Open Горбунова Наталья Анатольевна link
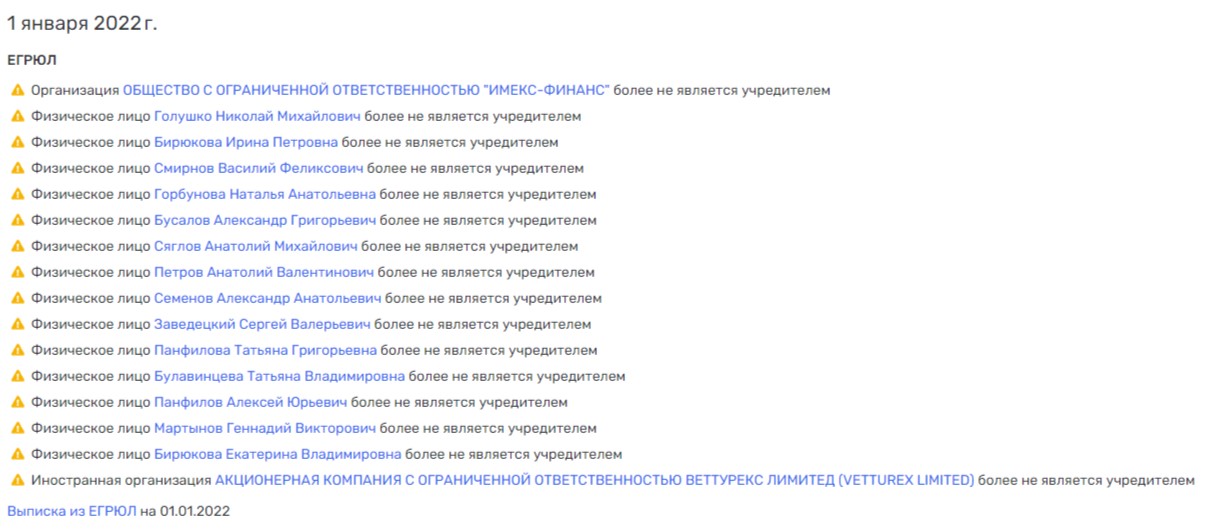1206x531 pixels. [265, 194]
